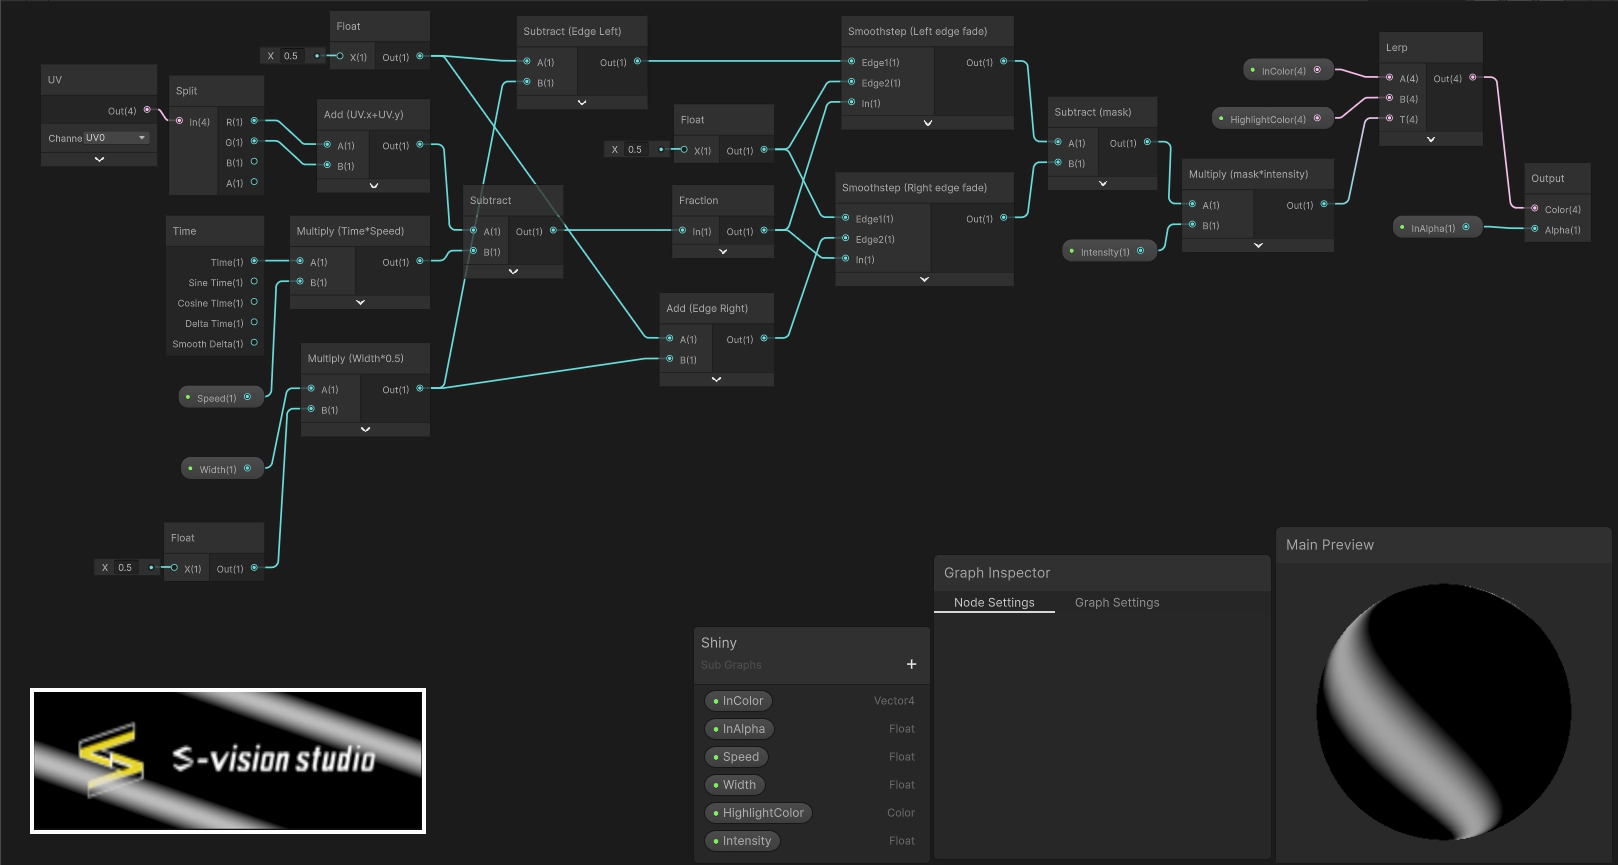Select the Intensity property in the blackboard
Screen dimensions: 1618x865
(x=743, y=841)
